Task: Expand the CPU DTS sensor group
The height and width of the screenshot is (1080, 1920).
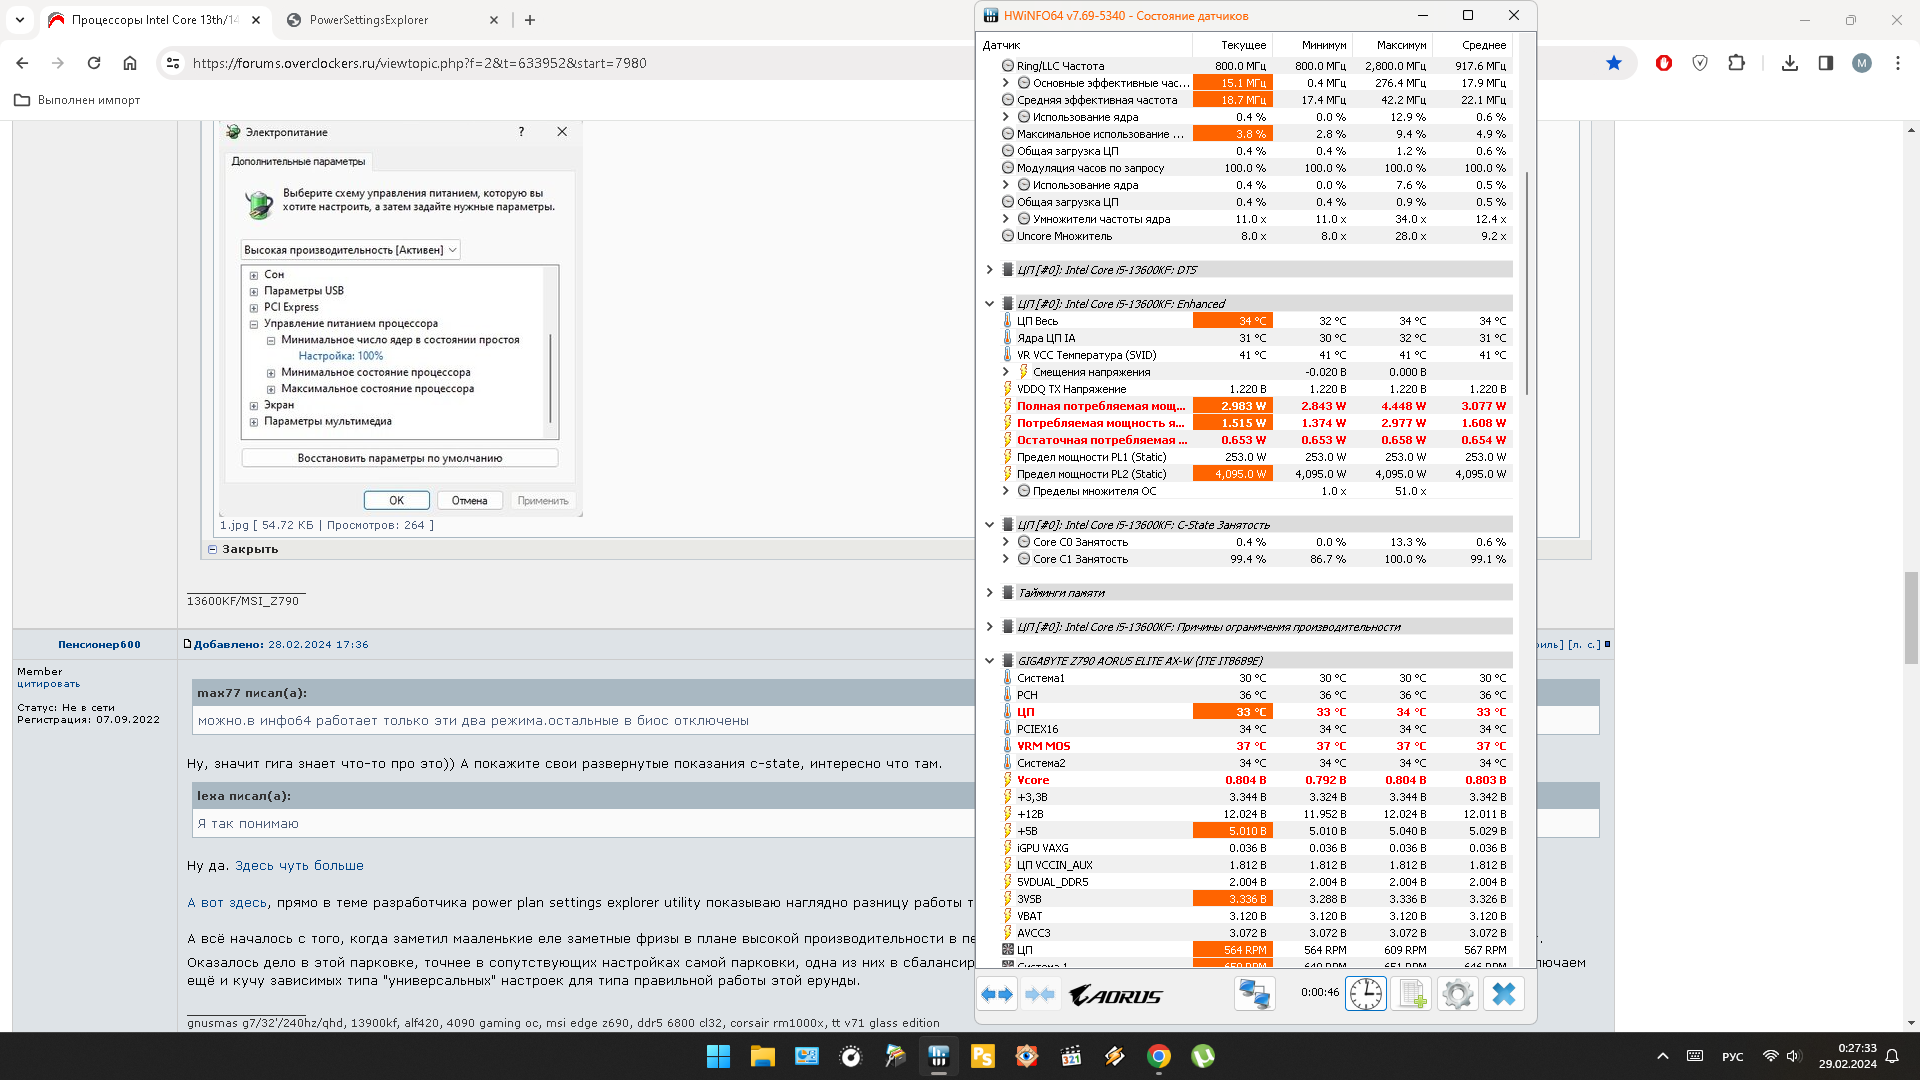Action: (x=989, y=269)
